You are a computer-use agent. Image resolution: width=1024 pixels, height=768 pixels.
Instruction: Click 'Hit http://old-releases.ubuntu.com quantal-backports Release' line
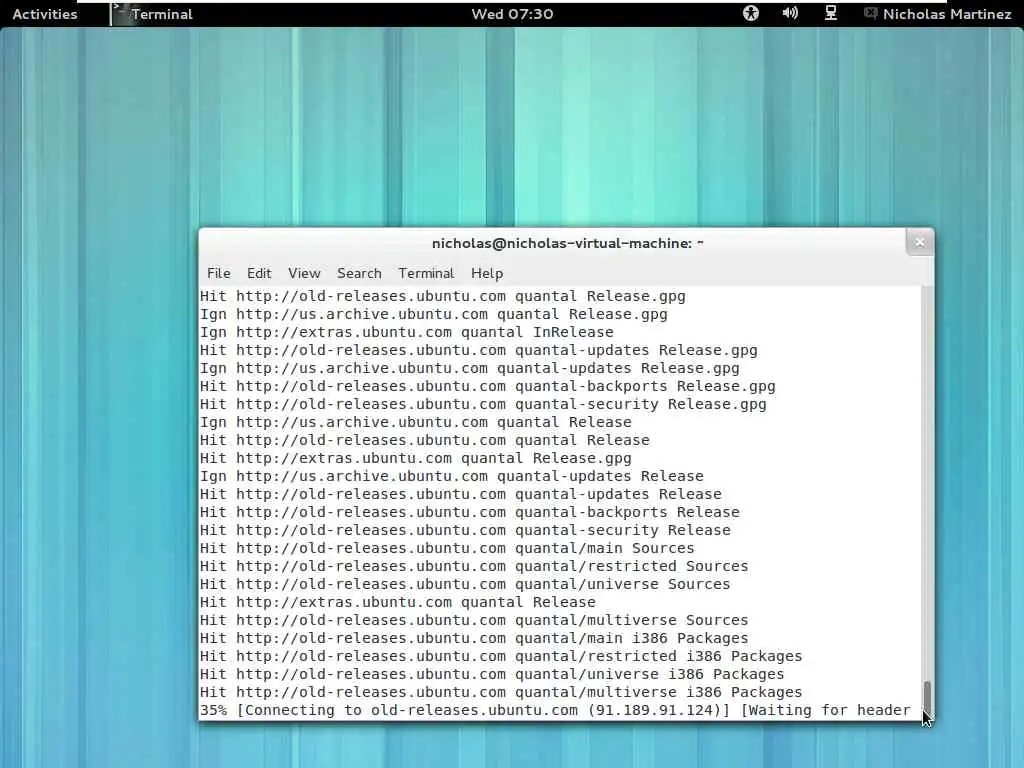click(470, 513)
